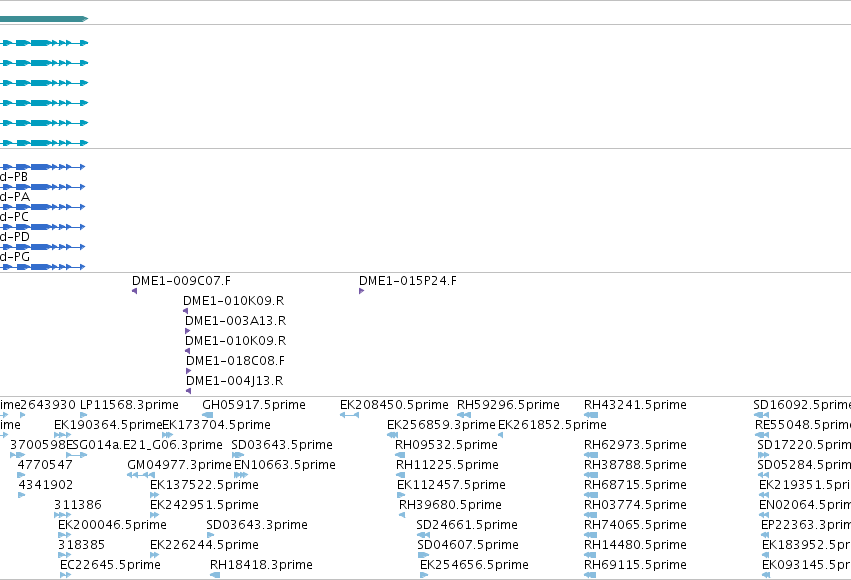Click the blue EST glyph of SD03643.5prime

(238, 455)
